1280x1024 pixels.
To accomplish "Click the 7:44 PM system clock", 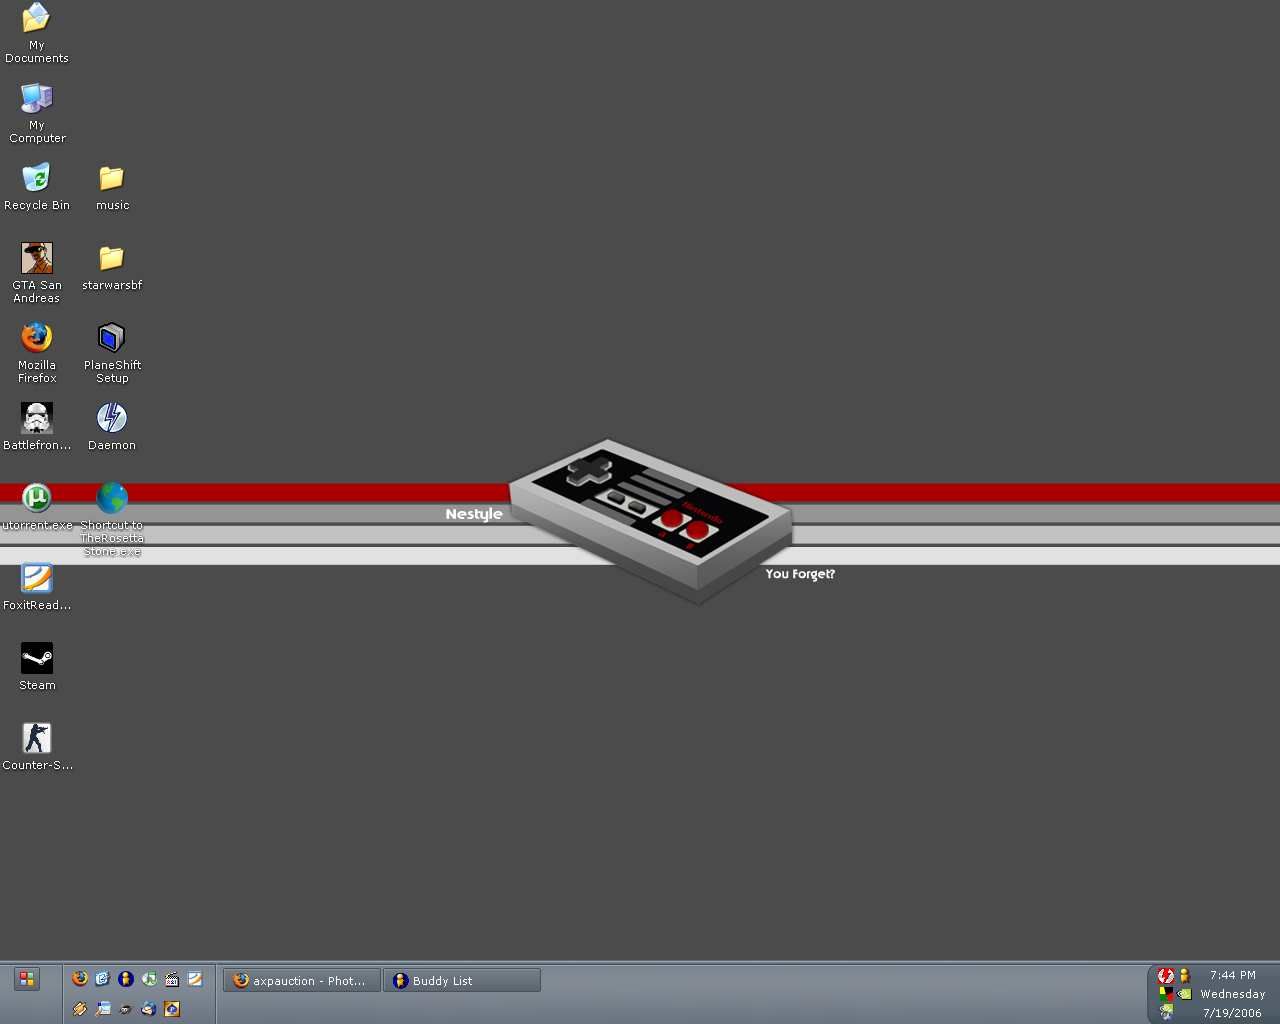I will (1233, 975).
